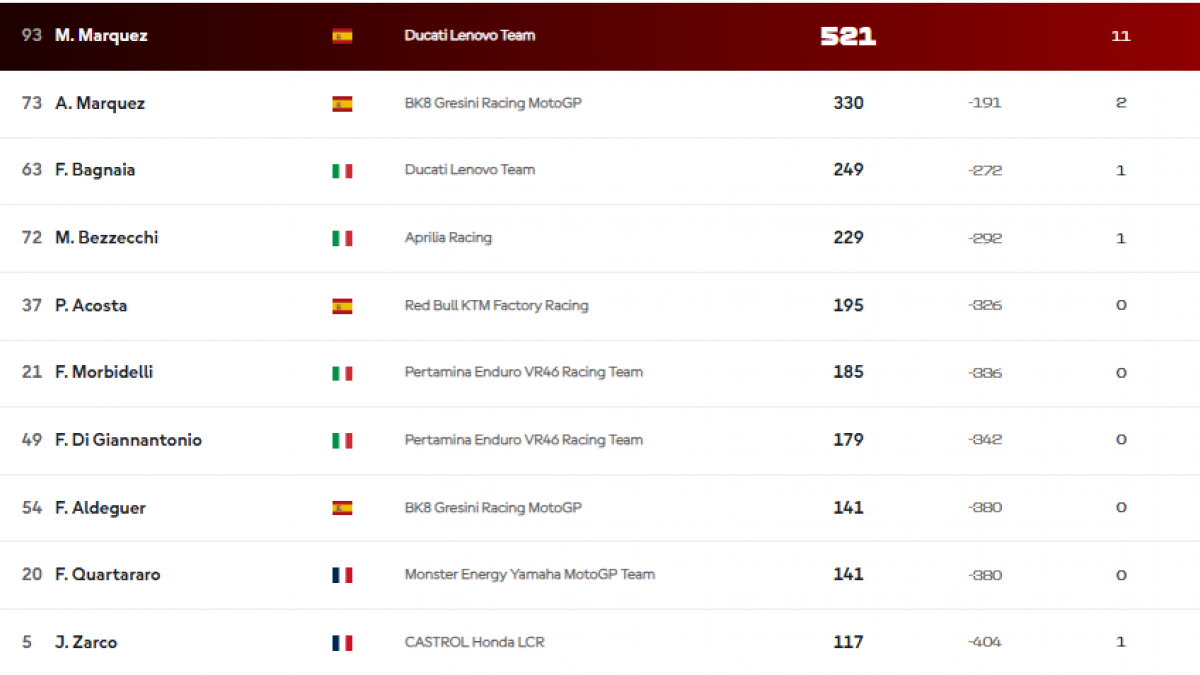This screenshot has height=675, width=1200.
Task: Click the French flag beside F. Quartararo
Action: tap(342, 575)
